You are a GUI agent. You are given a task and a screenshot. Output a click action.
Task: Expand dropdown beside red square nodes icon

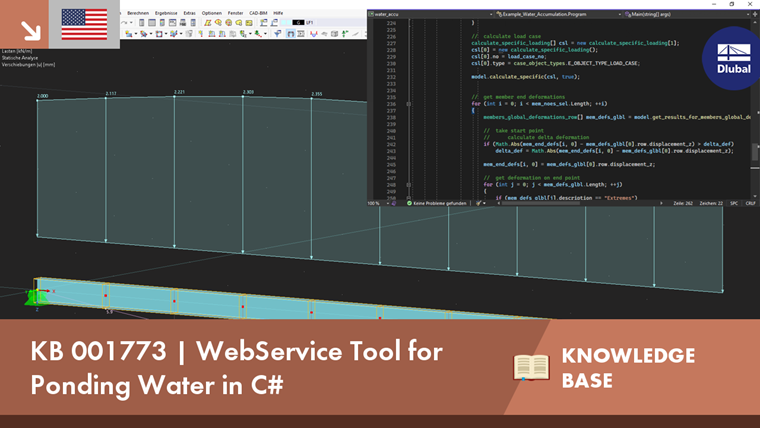point(166,33)
